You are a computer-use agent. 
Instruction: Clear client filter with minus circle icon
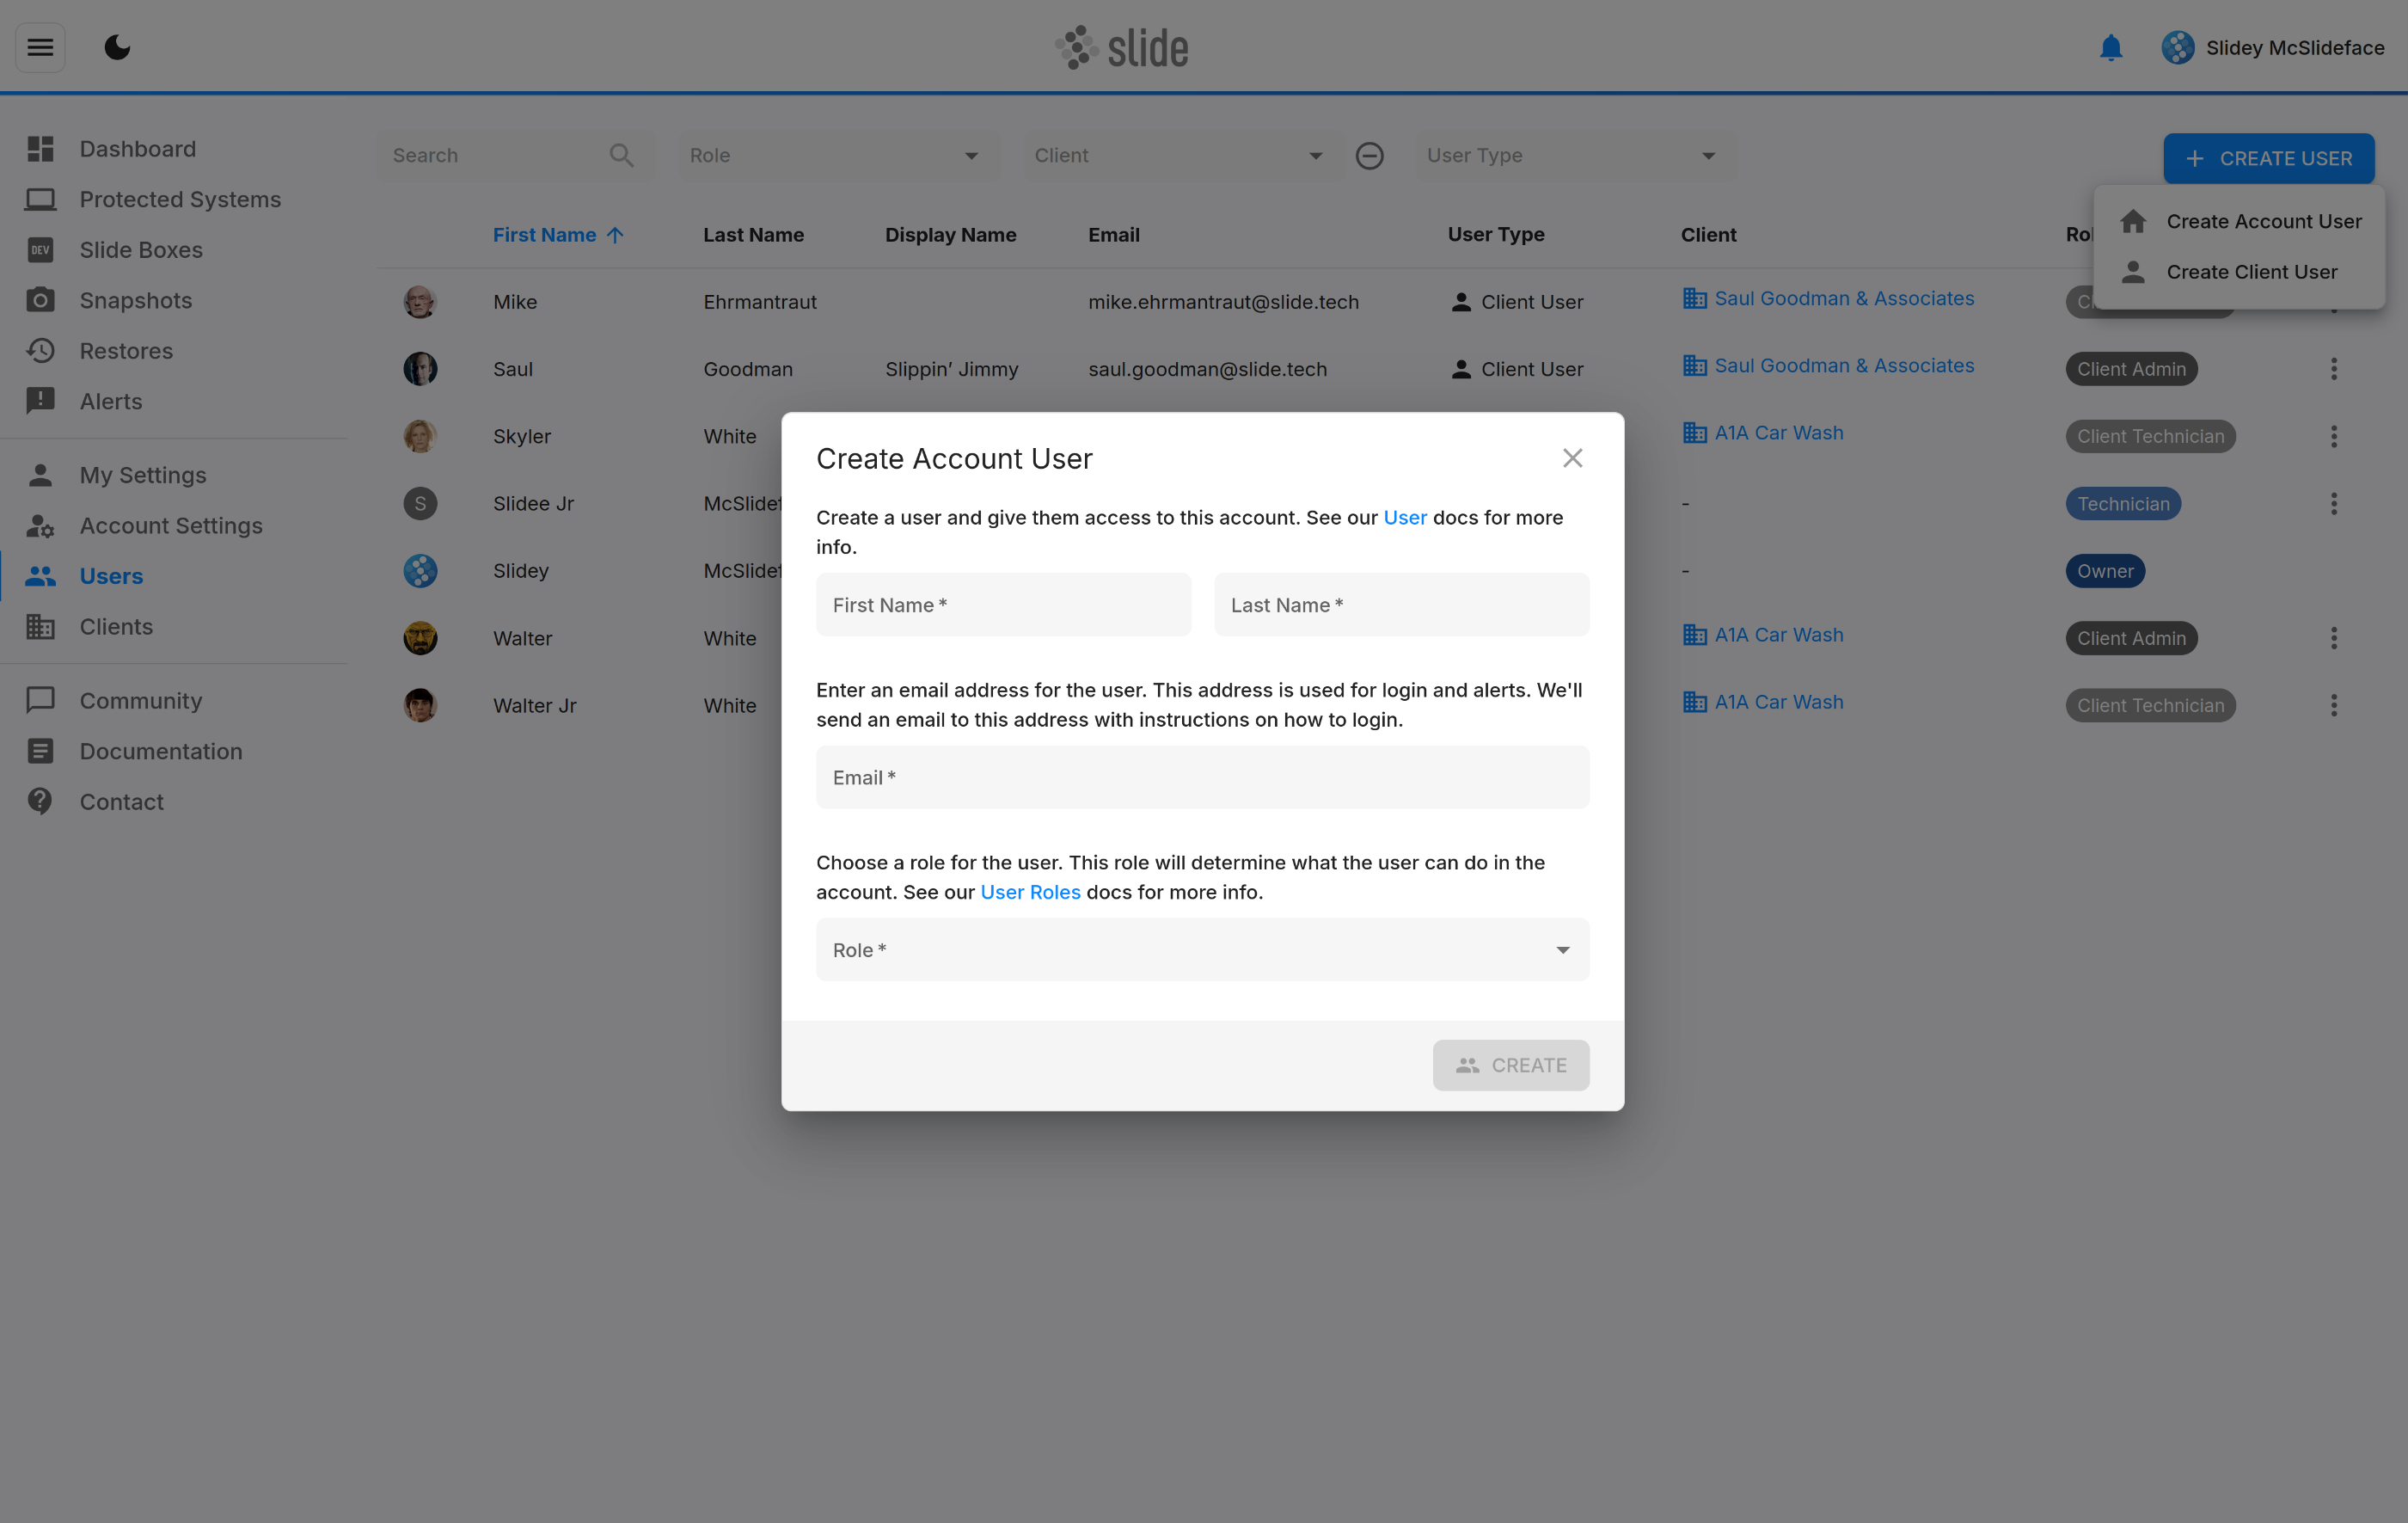(x=1369, y=156)
